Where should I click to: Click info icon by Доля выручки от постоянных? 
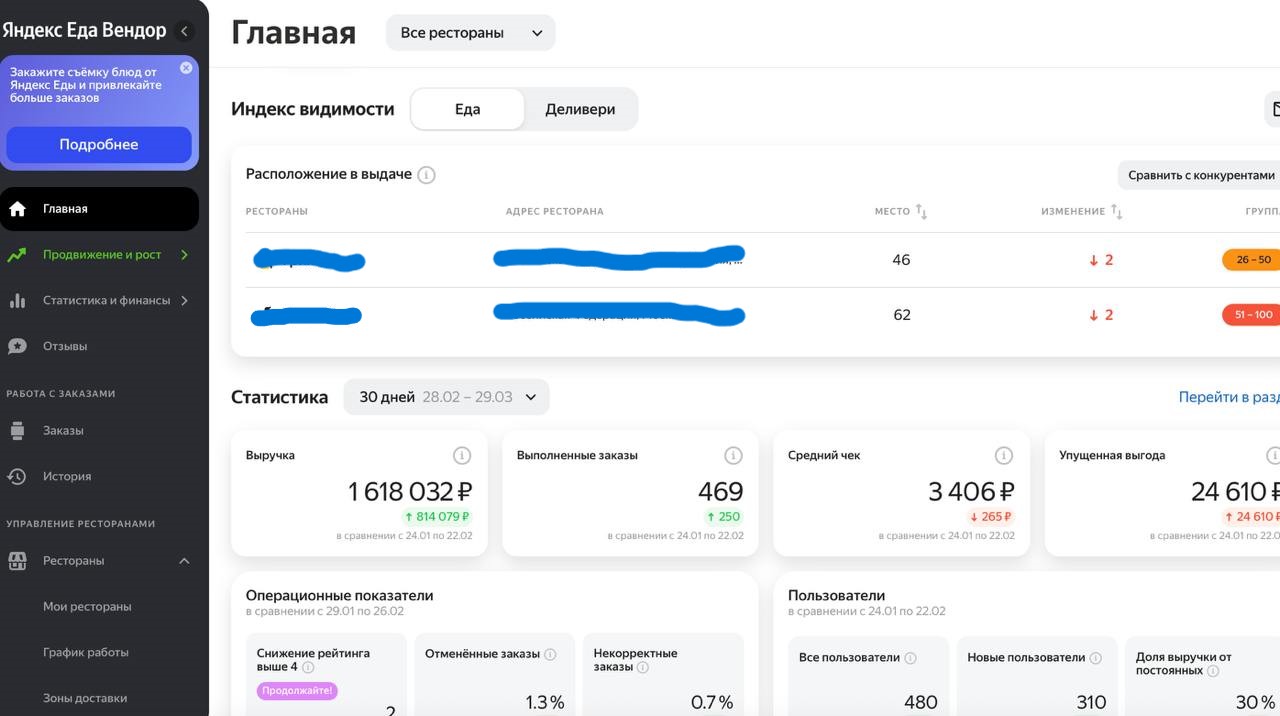(x=1213, y=672)
